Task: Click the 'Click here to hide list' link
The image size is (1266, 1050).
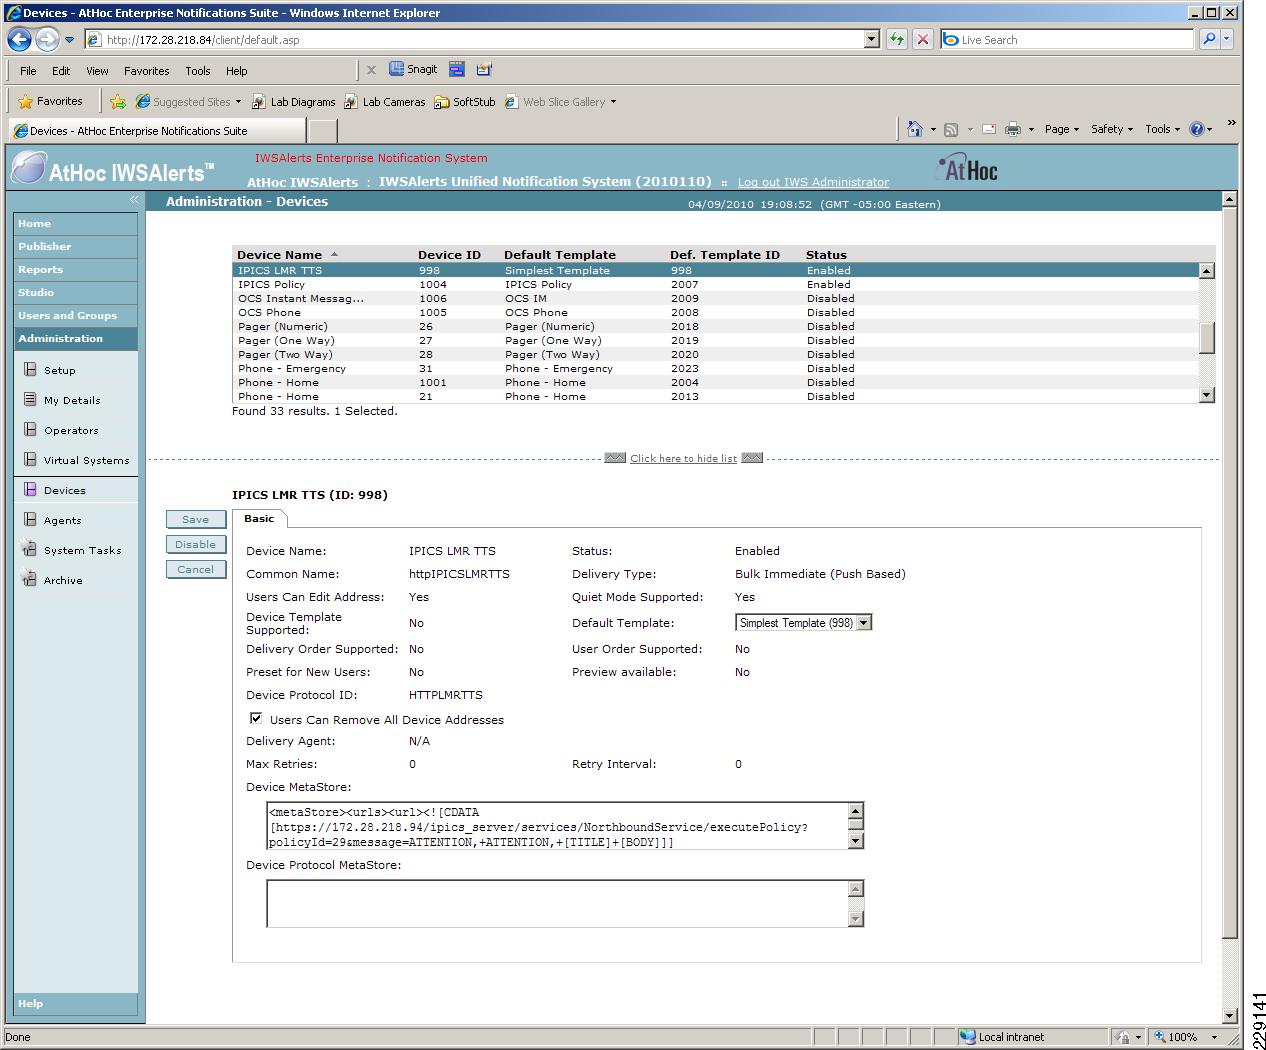Action: pos(683,458)
